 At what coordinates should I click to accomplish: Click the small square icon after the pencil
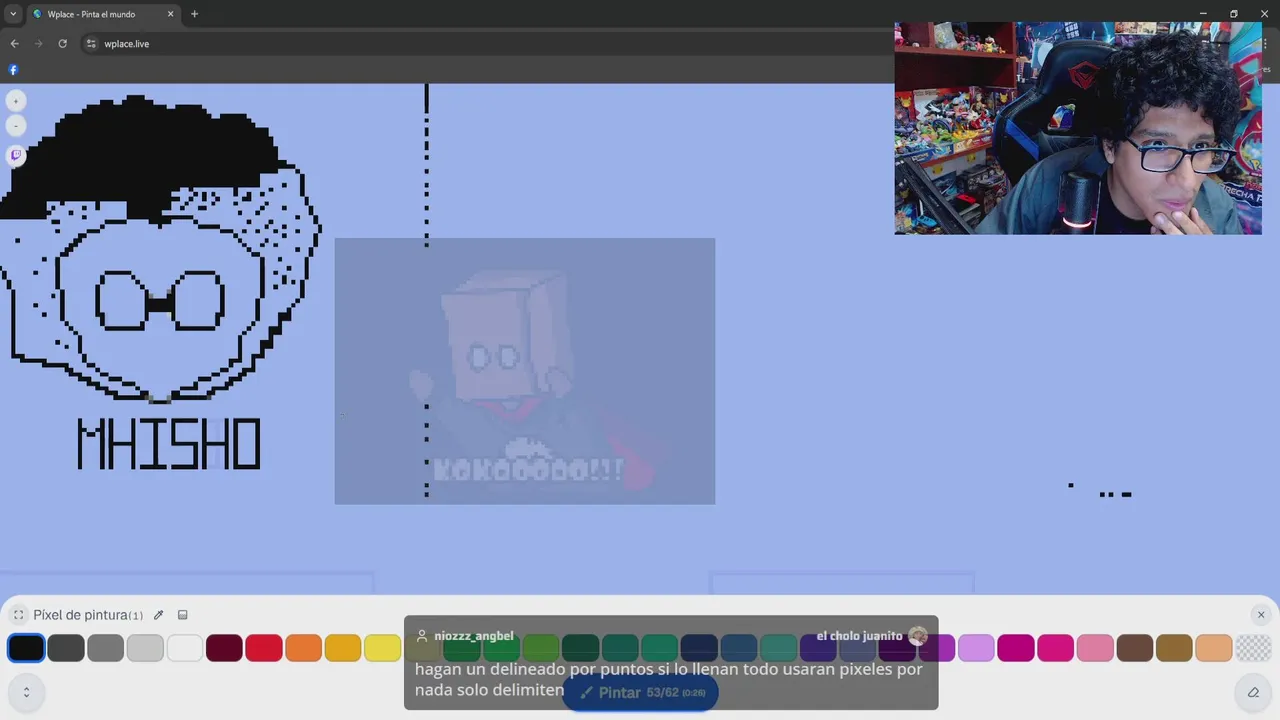(x=183, y=615)
